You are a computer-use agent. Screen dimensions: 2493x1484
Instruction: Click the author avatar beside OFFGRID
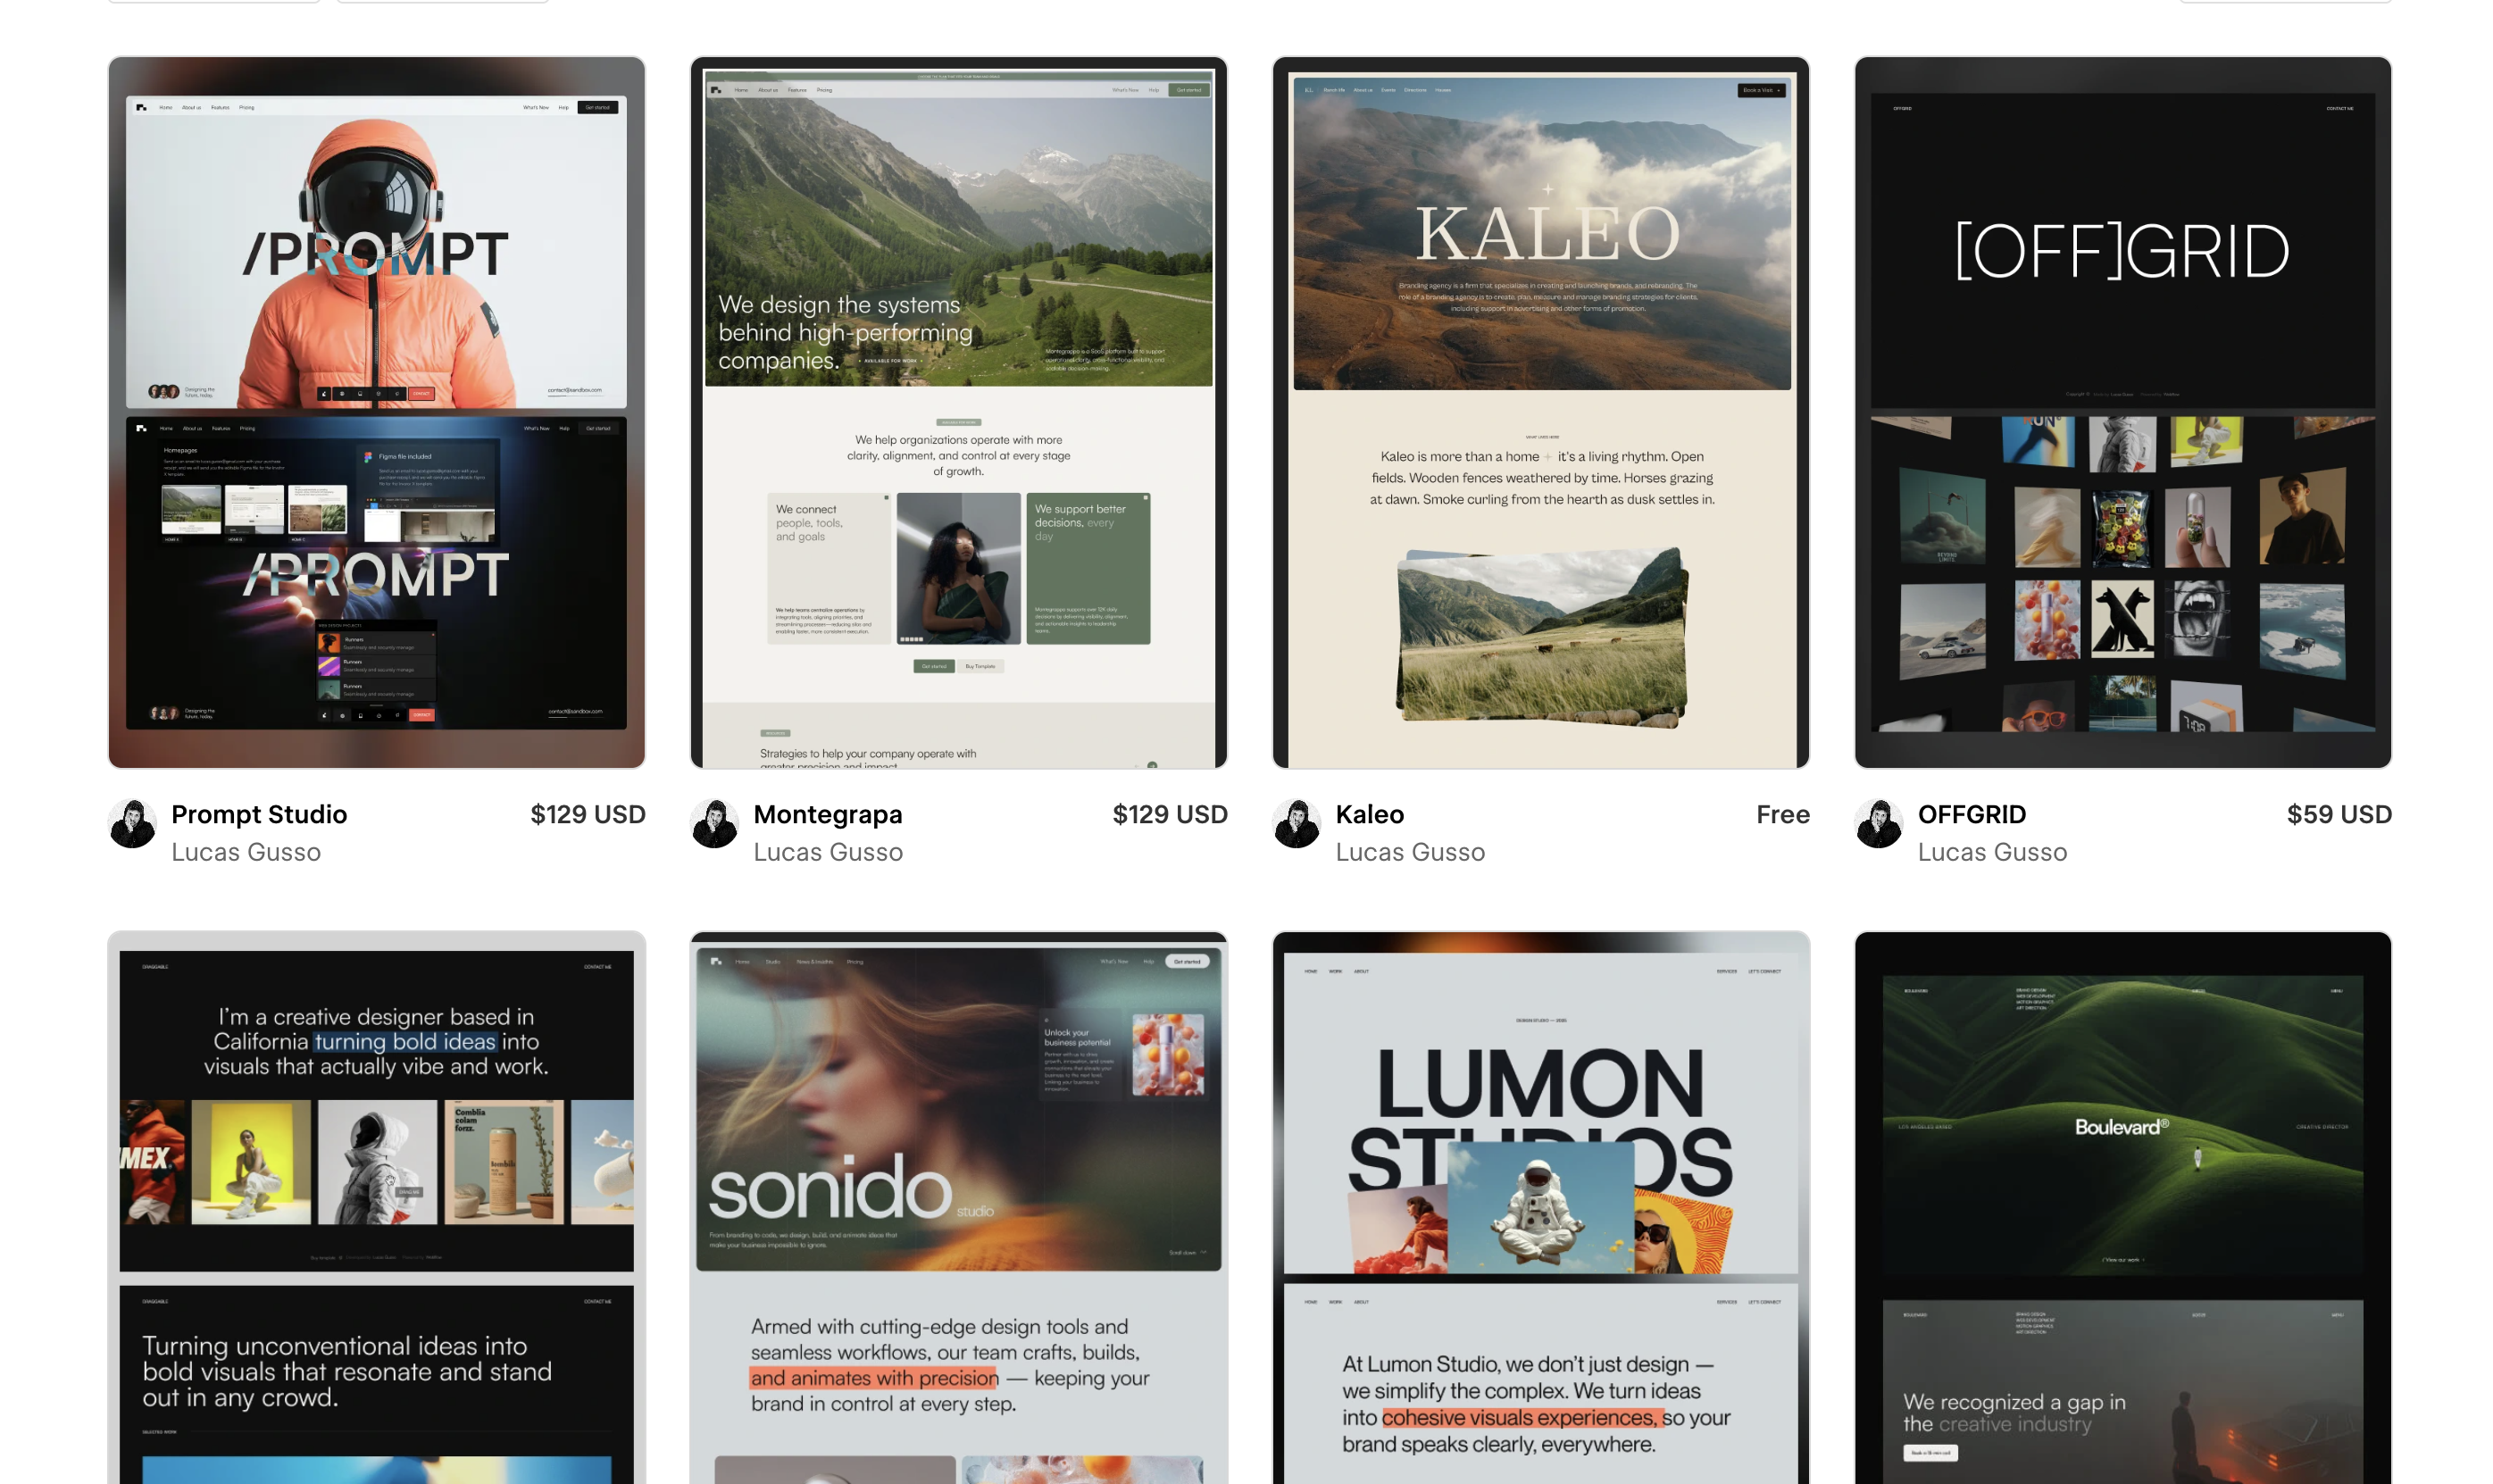pos(1878,823)
